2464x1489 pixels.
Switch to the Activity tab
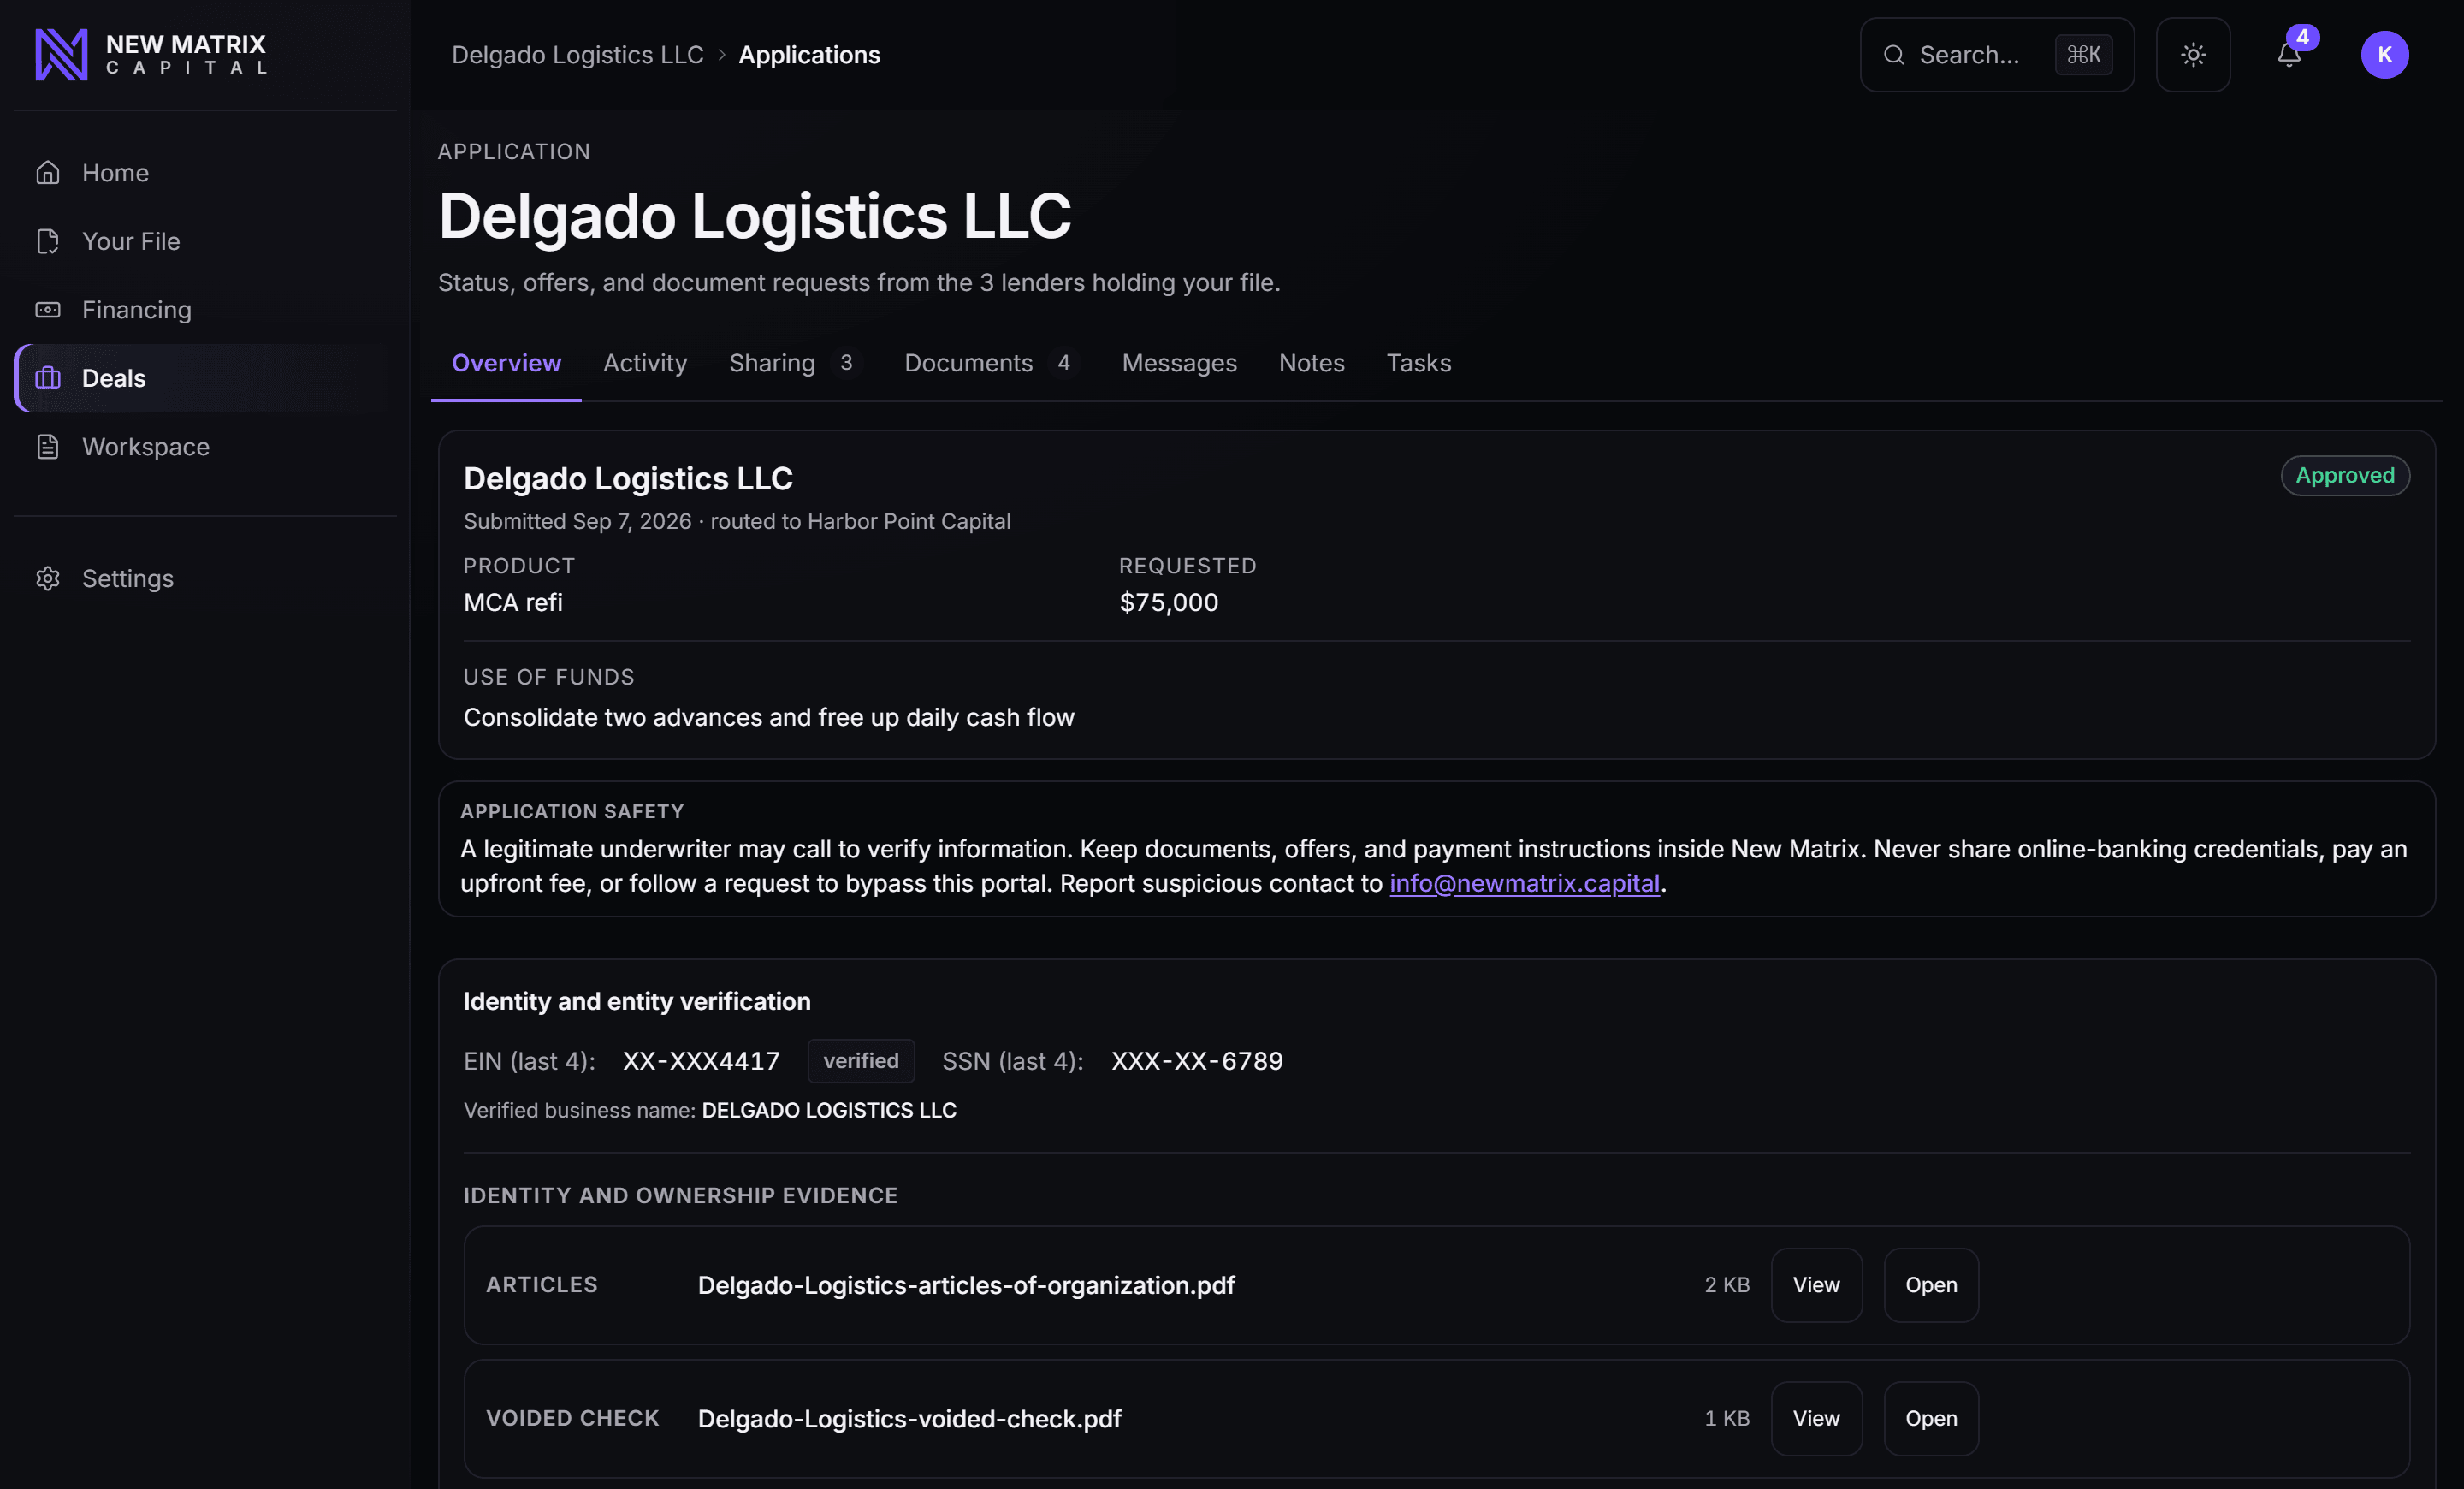[645, 363]
